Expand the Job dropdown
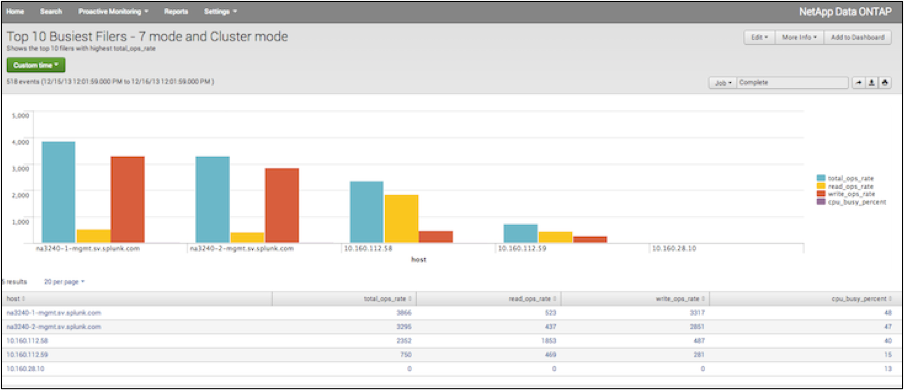The image size is (904, 390). click(x=722, y=82)
